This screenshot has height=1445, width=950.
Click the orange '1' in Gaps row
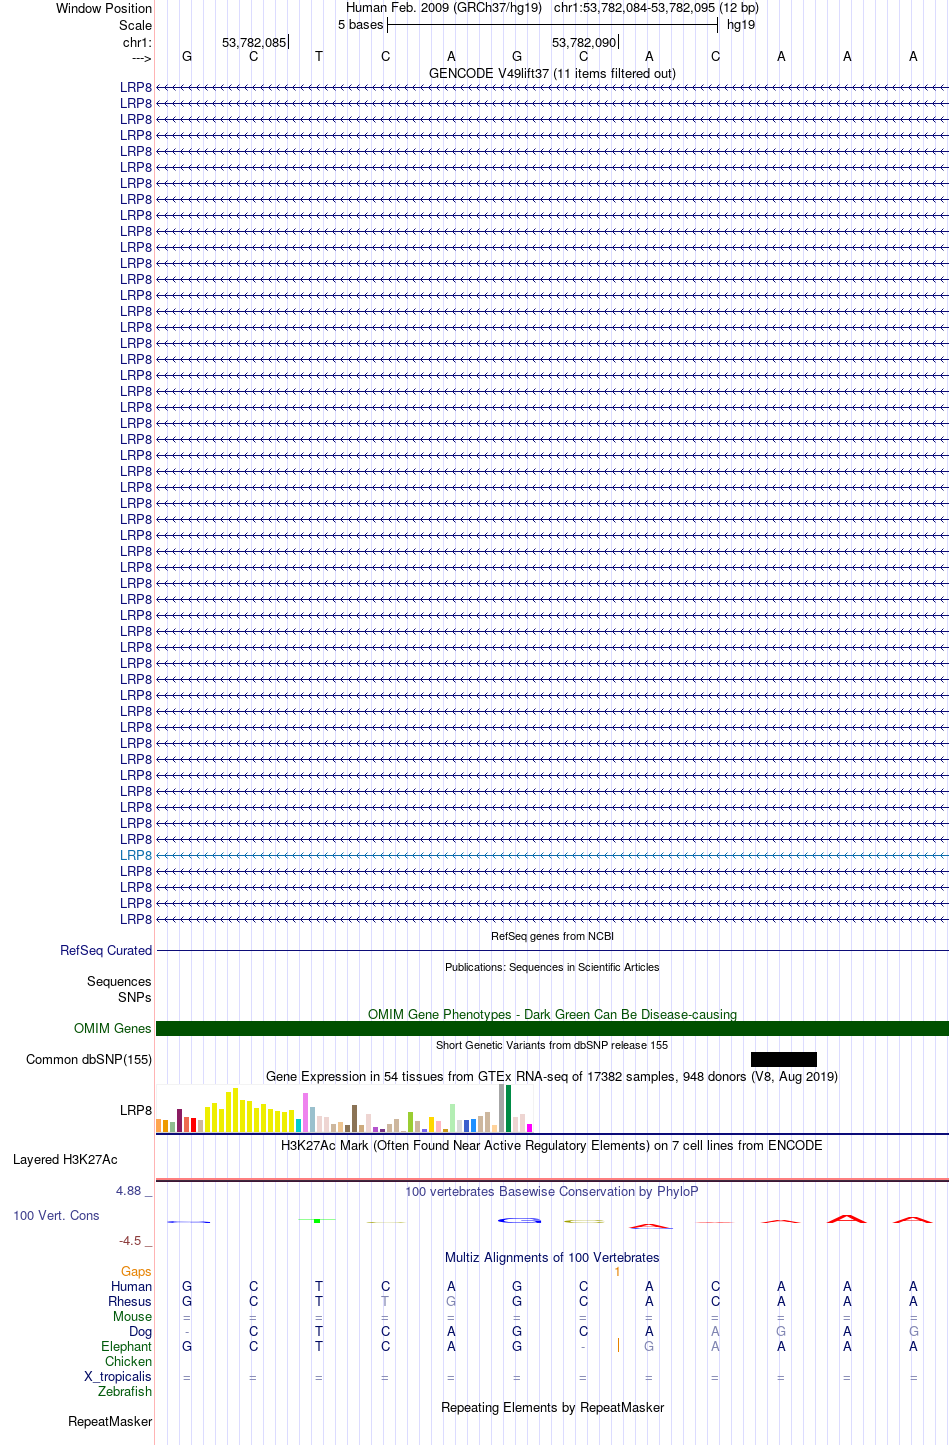coord(617,1271)
